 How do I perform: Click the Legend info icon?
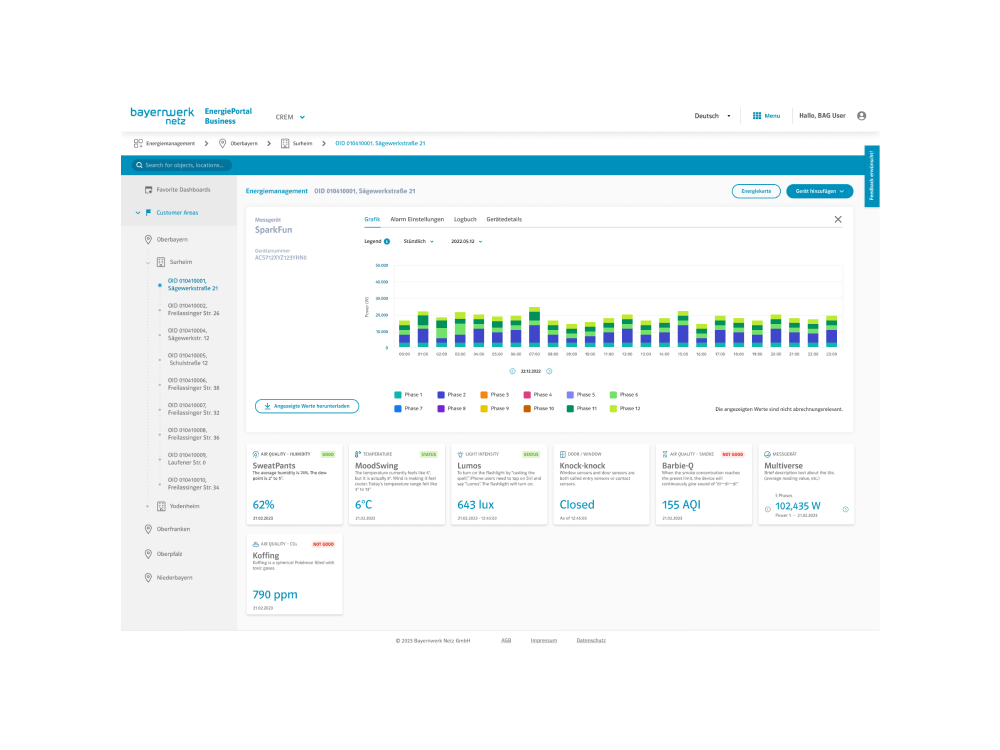pyautogui.click(x=387, y=241)
